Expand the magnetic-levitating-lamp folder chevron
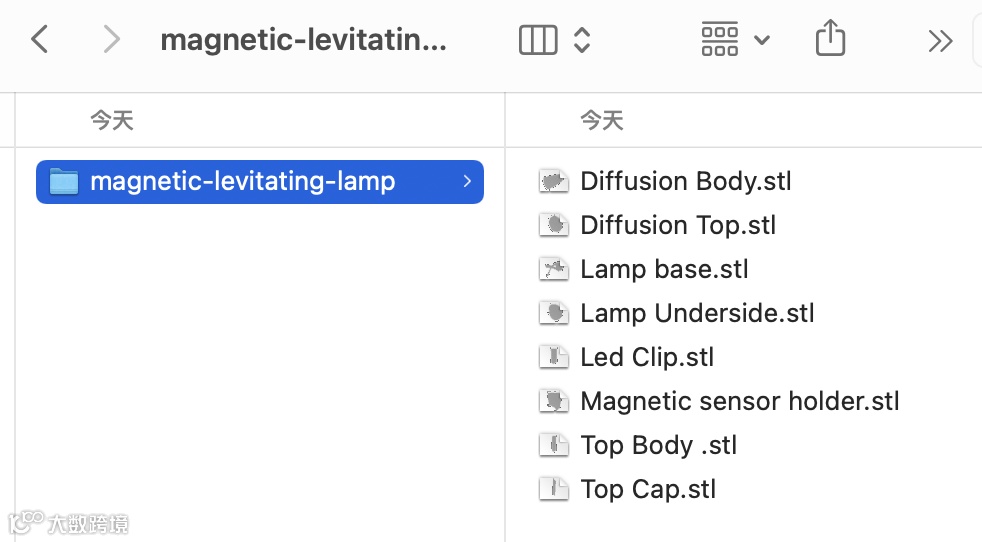The image size is (982, 542). click(467, 181)
